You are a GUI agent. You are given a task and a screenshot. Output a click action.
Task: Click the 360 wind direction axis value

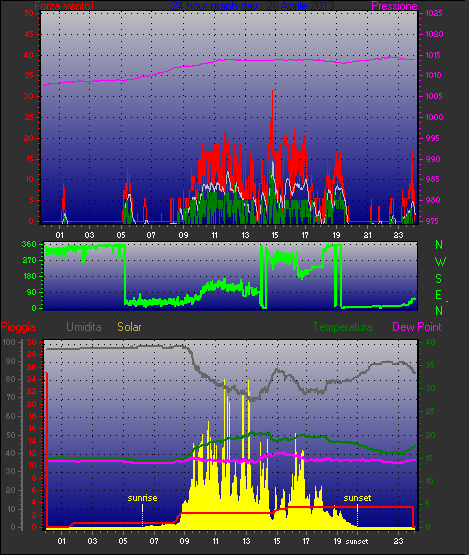(29, 244)
